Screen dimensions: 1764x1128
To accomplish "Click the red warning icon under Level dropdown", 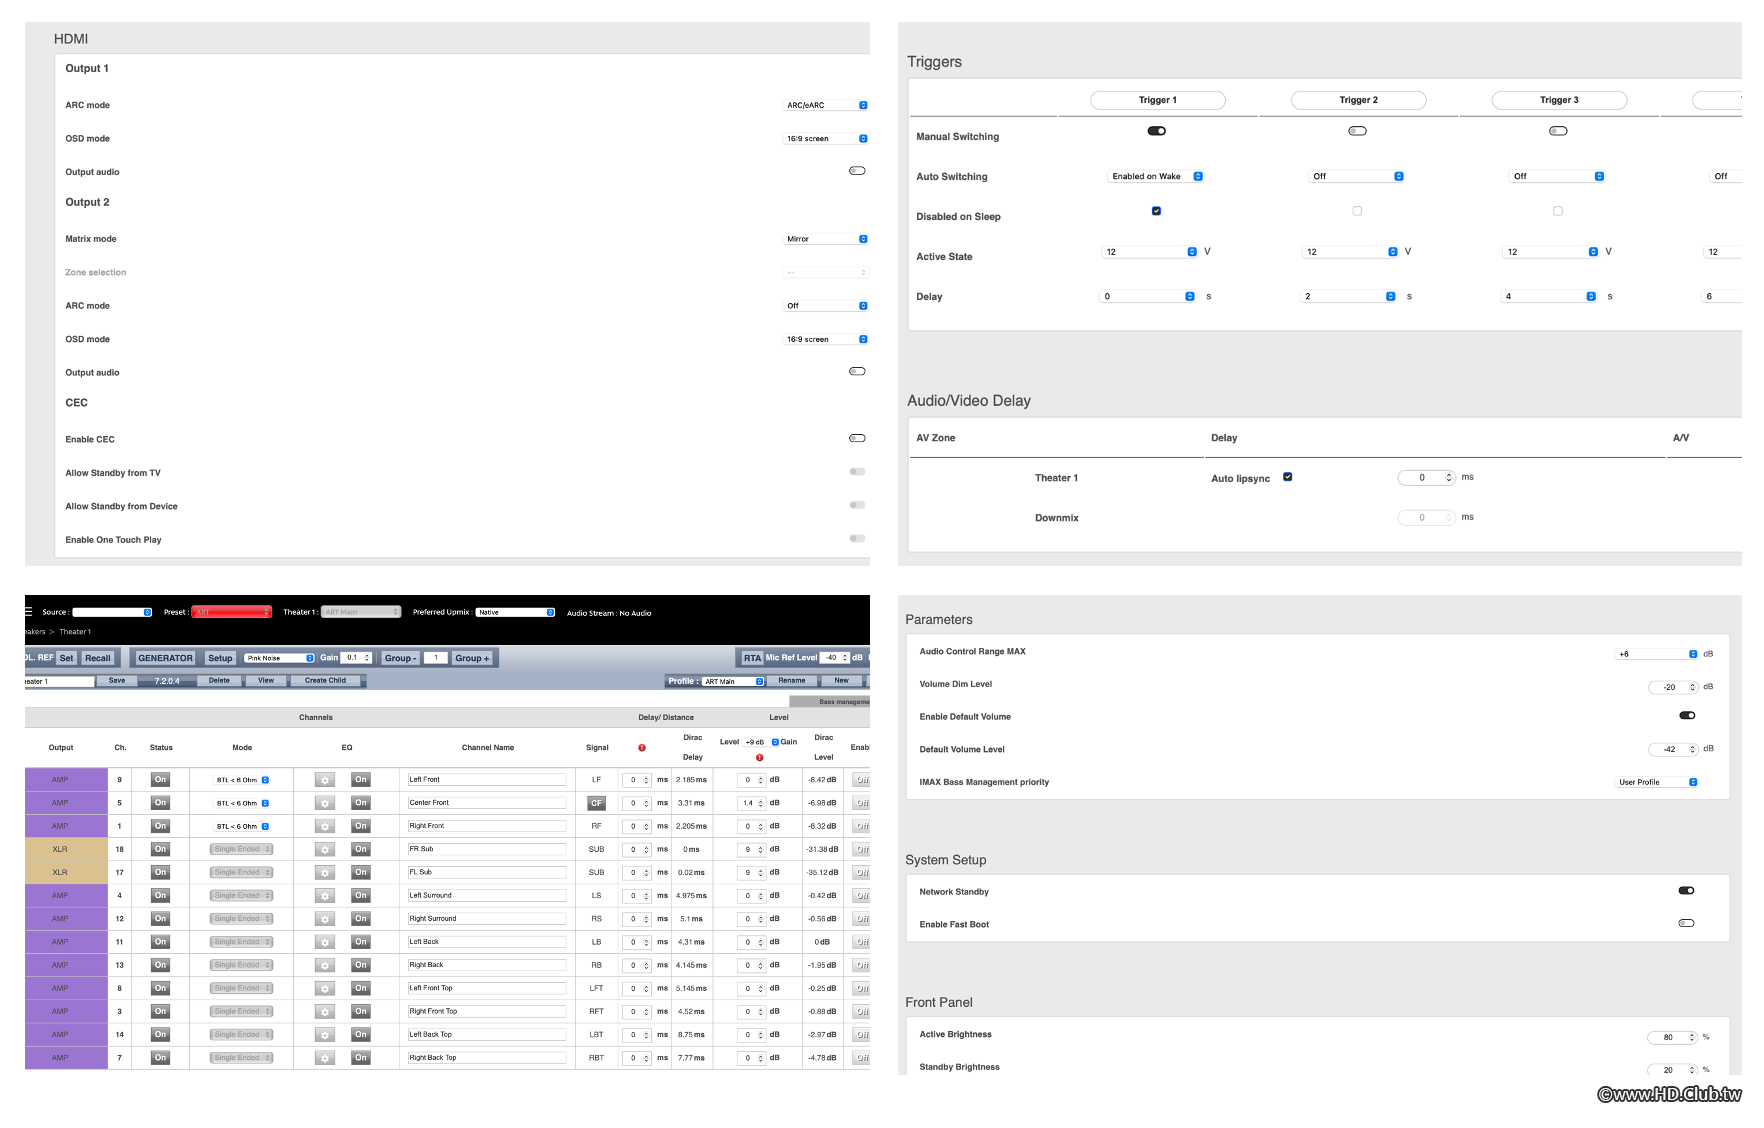I will [760, 758].
